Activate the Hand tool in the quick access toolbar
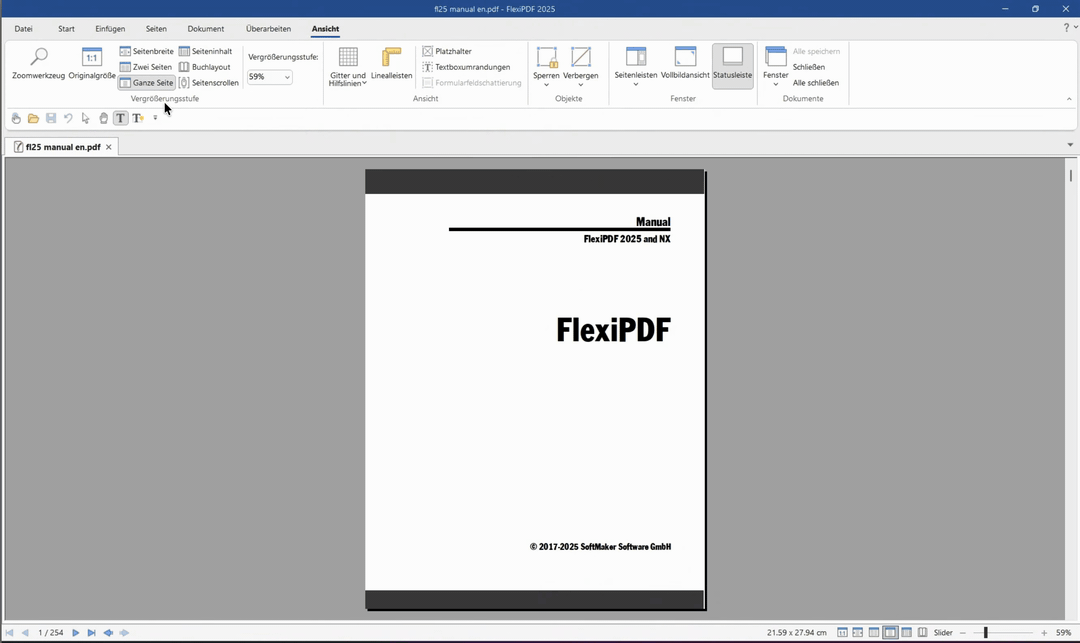Viewport: 1080px width, 643px height. pos(15,118)
